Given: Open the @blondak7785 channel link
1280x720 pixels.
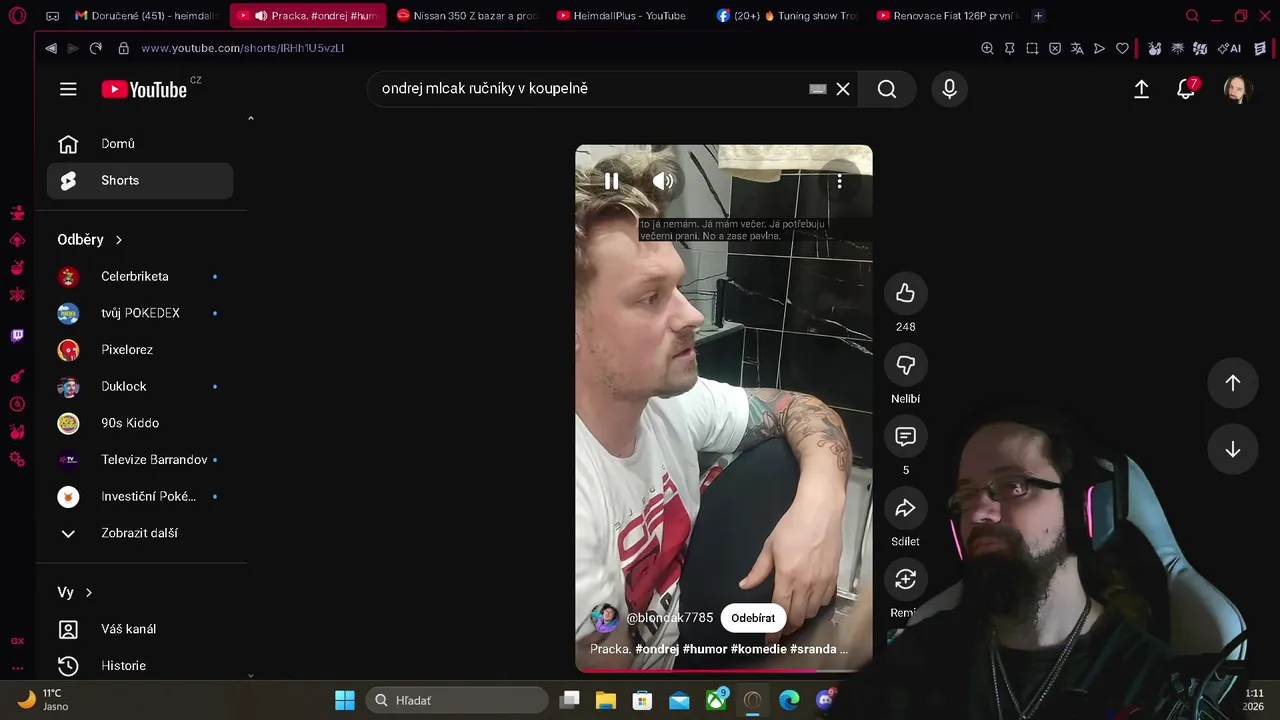Looking at the screenshot, I should tap(669, 618).
